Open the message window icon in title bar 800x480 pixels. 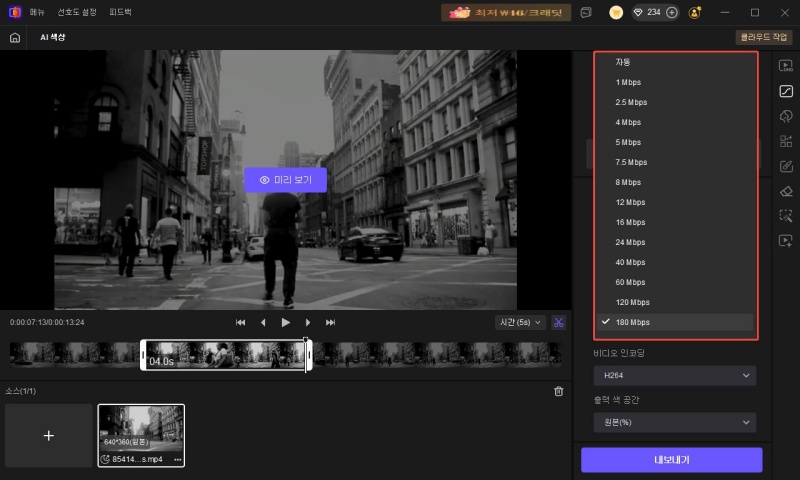tap(586, 12)
